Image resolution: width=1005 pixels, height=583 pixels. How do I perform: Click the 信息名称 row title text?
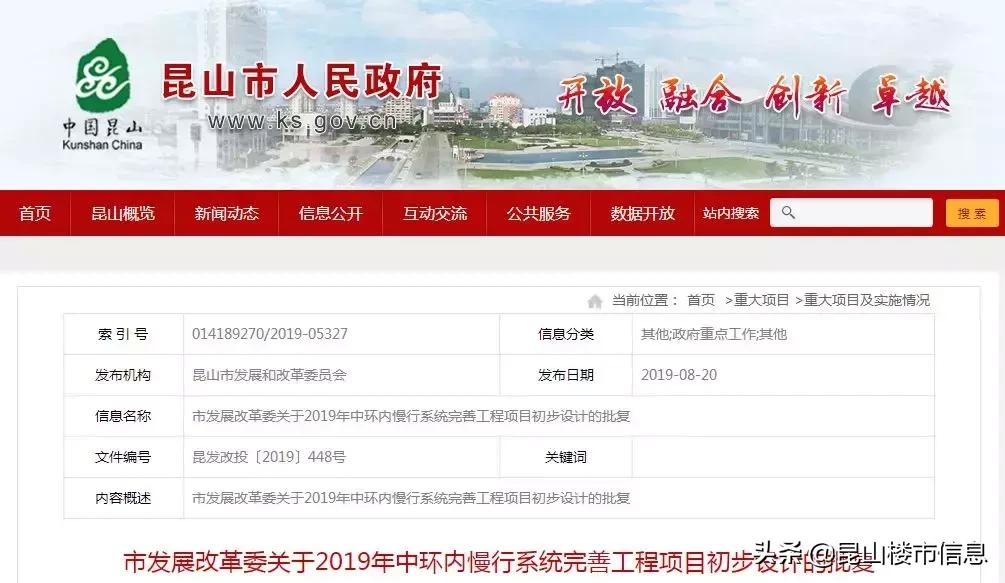[411, 416]
